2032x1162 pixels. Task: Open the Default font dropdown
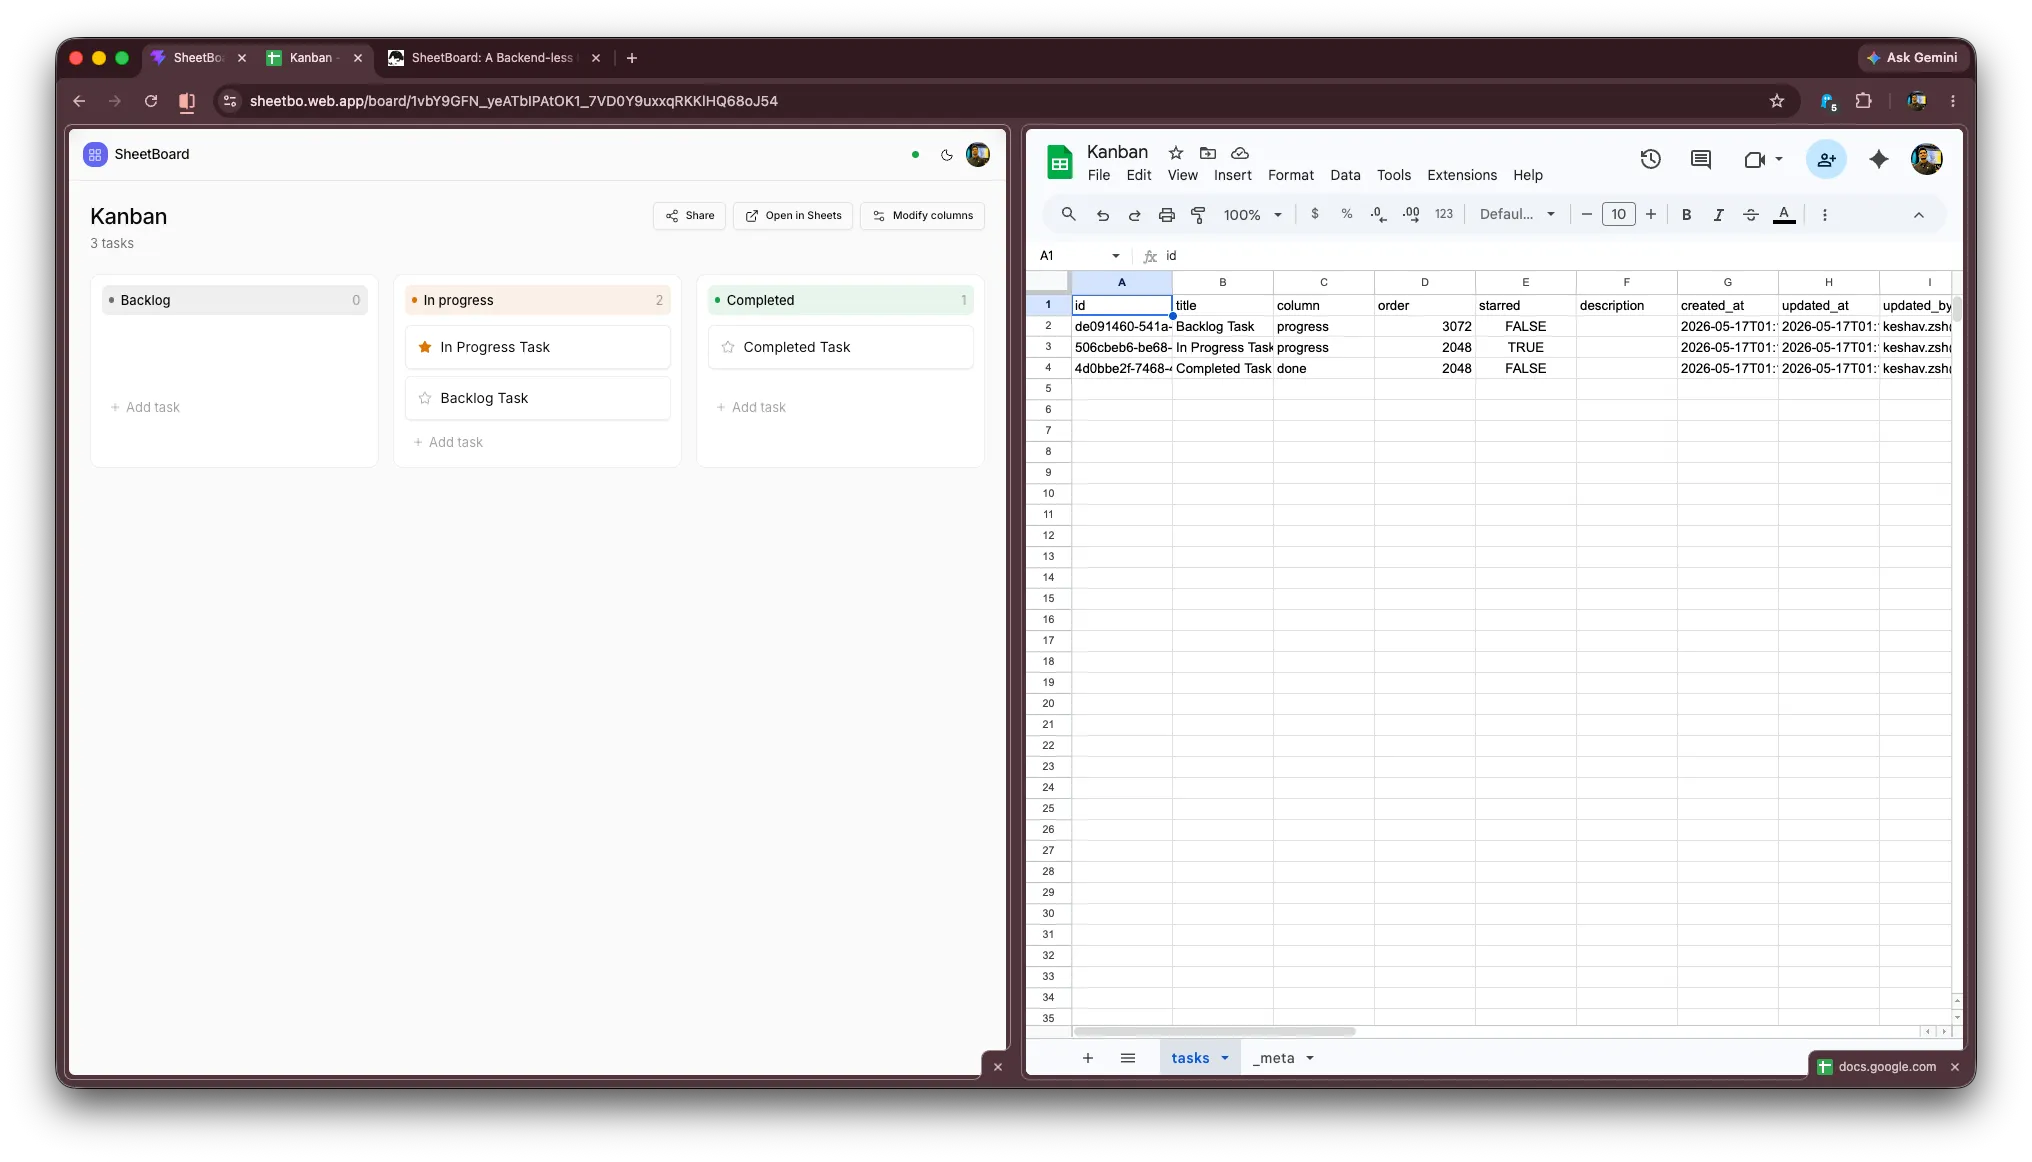click(x=1517, y=214)
